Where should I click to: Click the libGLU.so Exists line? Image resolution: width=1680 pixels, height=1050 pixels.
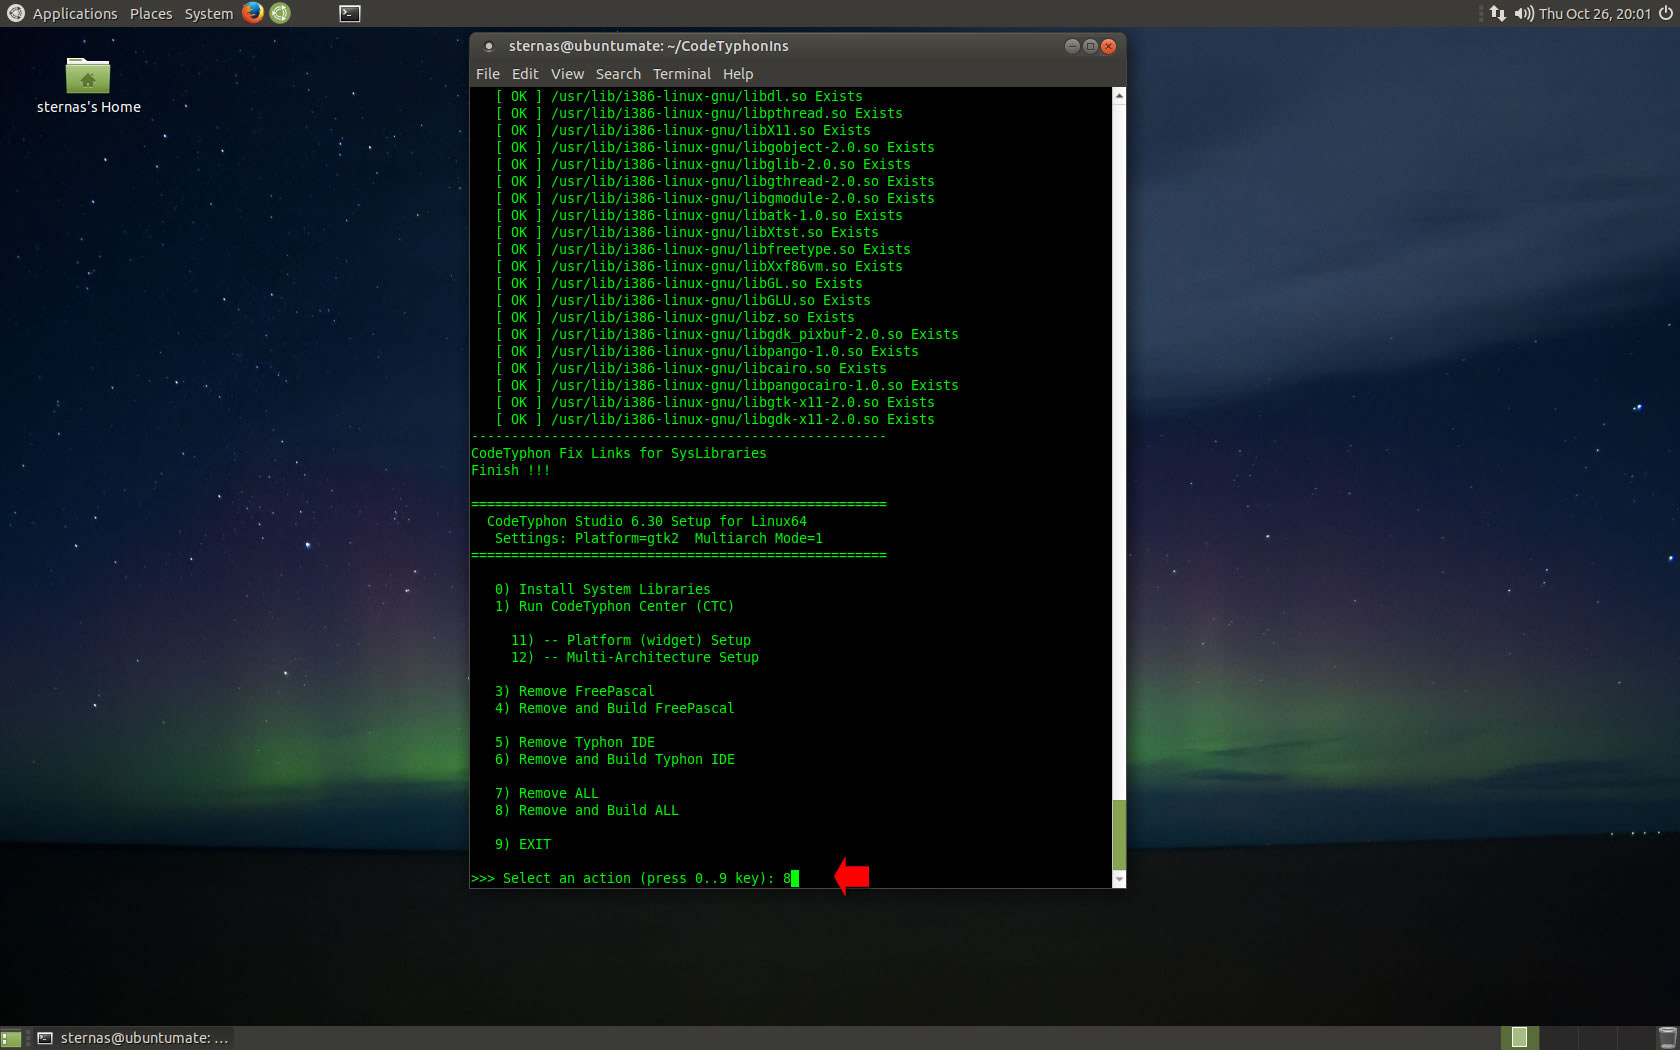coord(683,300)
